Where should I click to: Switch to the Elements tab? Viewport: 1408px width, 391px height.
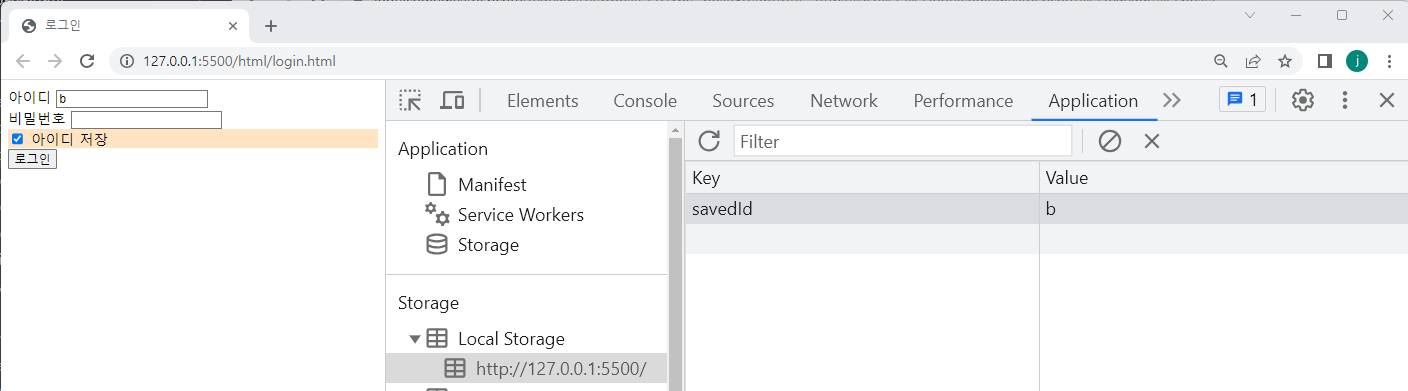[x=543, y=100]
